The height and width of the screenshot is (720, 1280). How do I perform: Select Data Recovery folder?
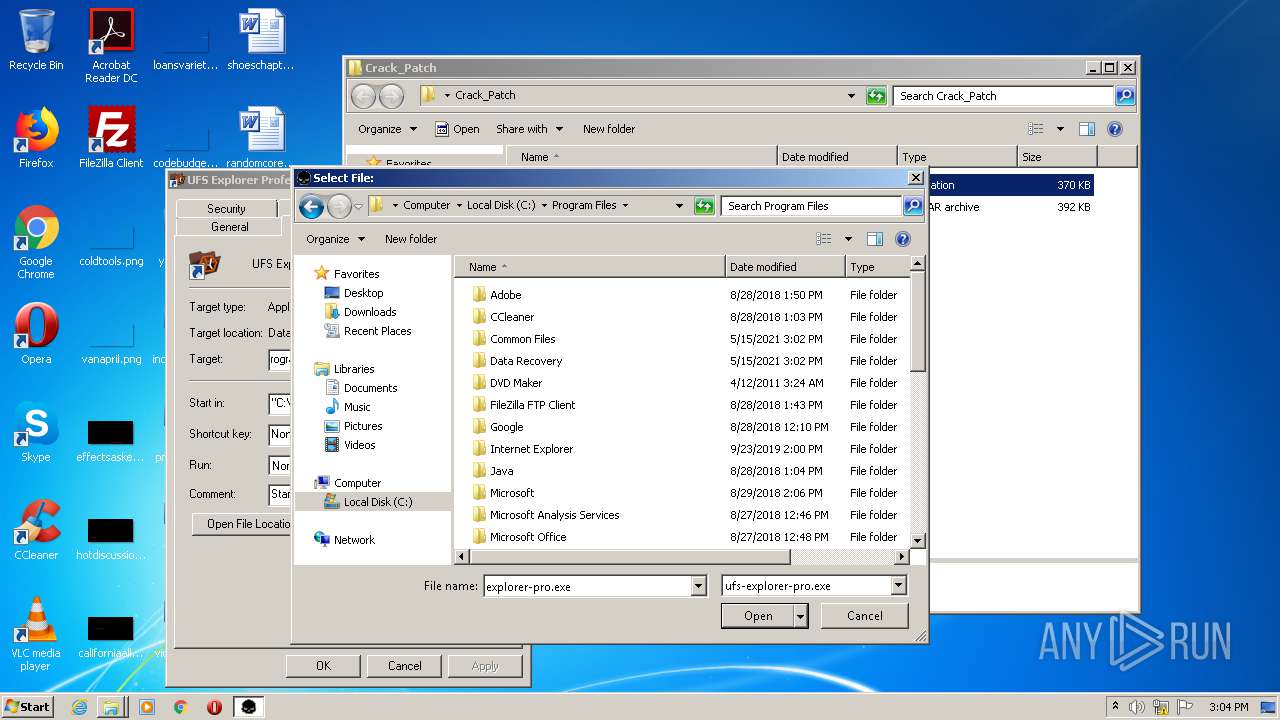coord(526,361)
